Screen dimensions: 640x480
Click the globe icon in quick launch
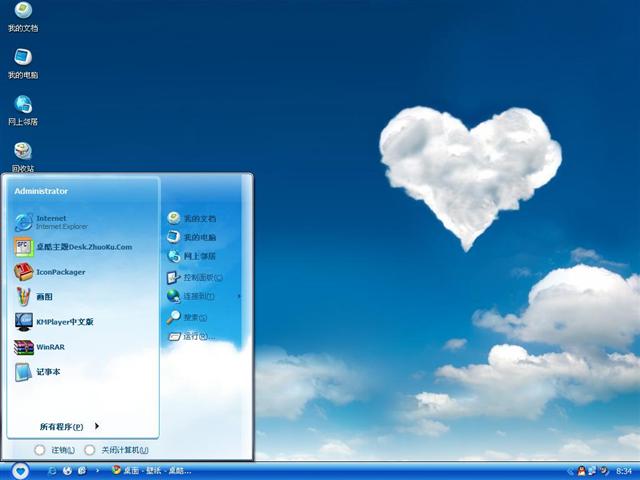(67, 471)
